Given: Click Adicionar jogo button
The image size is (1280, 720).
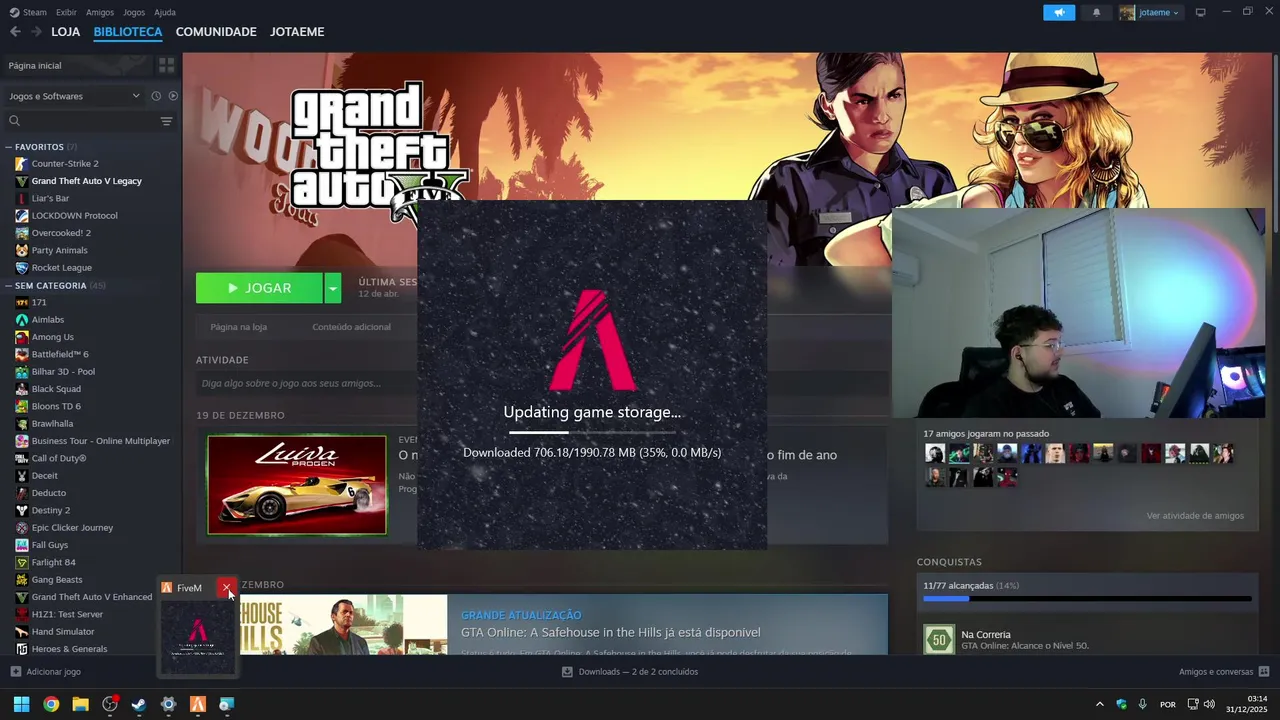Looking at the screenshot, I should click(45, 672).
